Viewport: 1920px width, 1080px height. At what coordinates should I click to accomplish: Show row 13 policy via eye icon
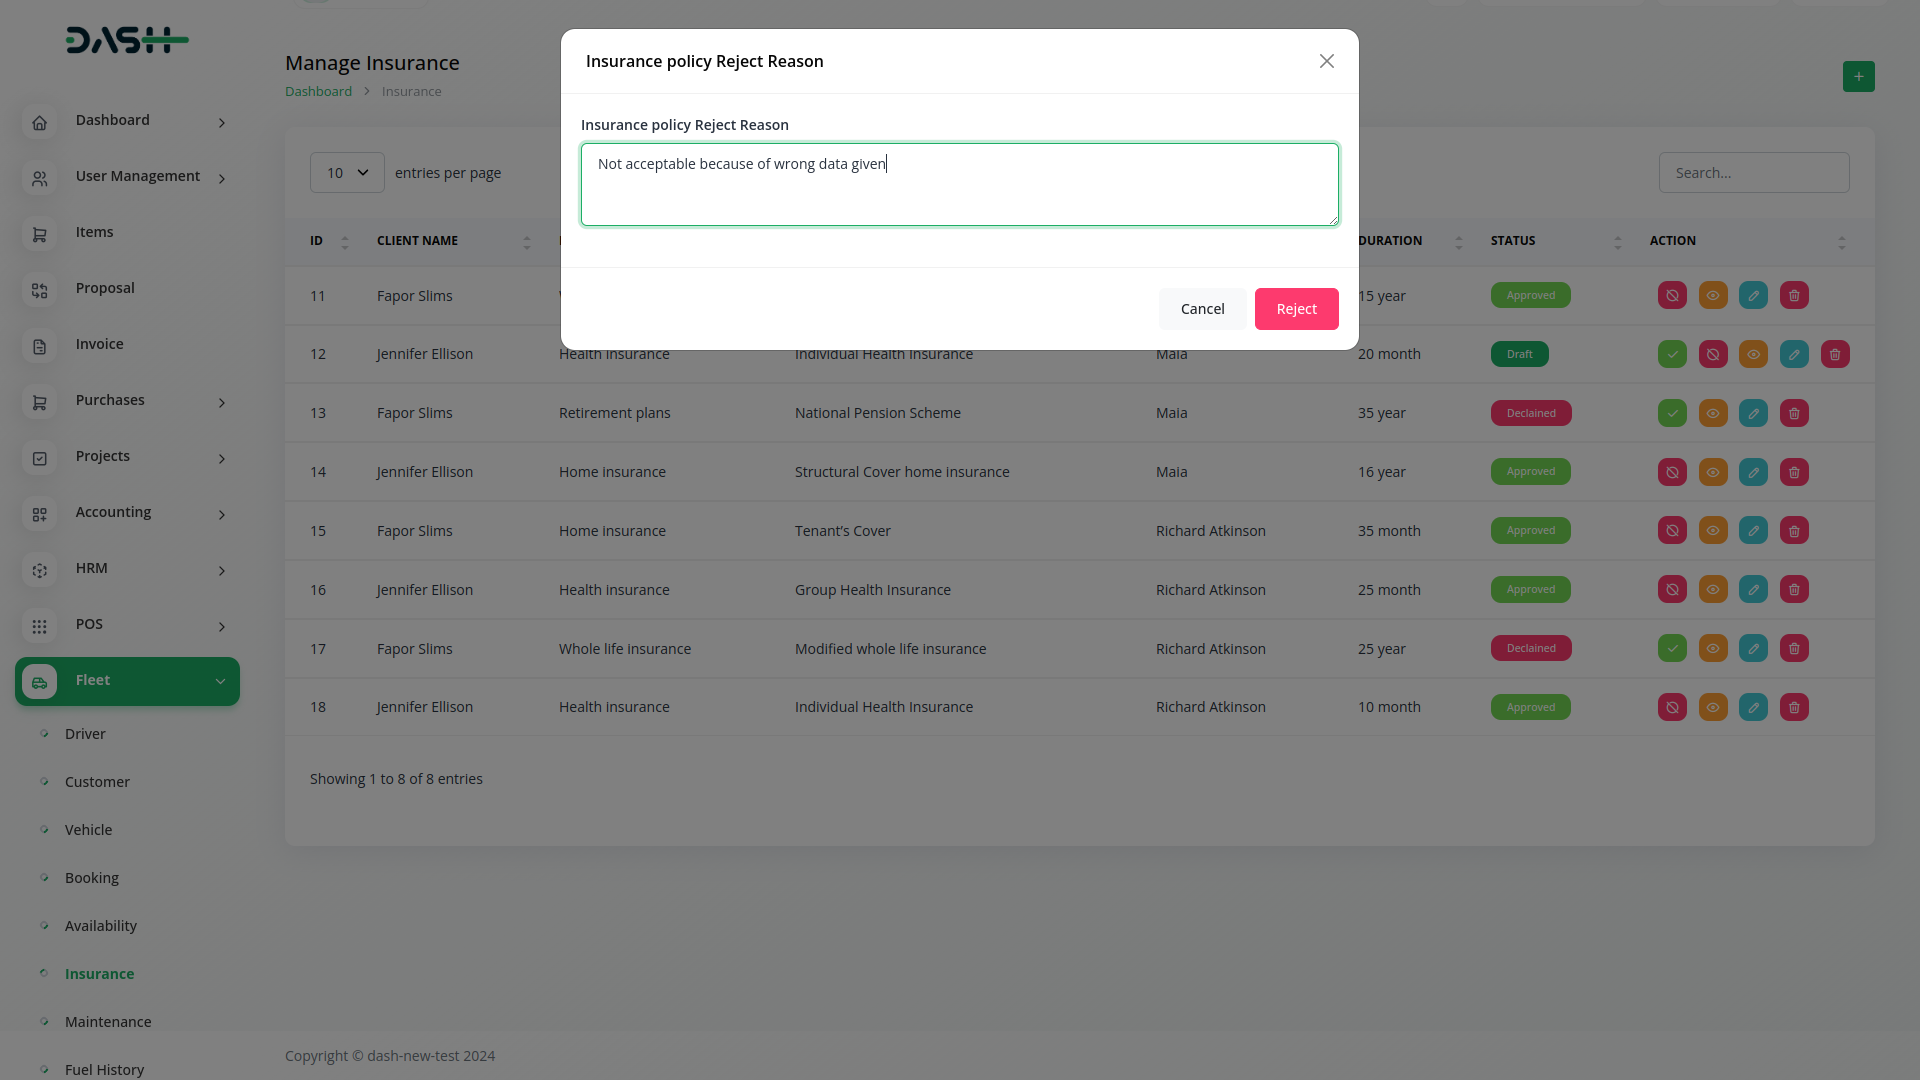pyautogui.click(x=1713, y=414)
